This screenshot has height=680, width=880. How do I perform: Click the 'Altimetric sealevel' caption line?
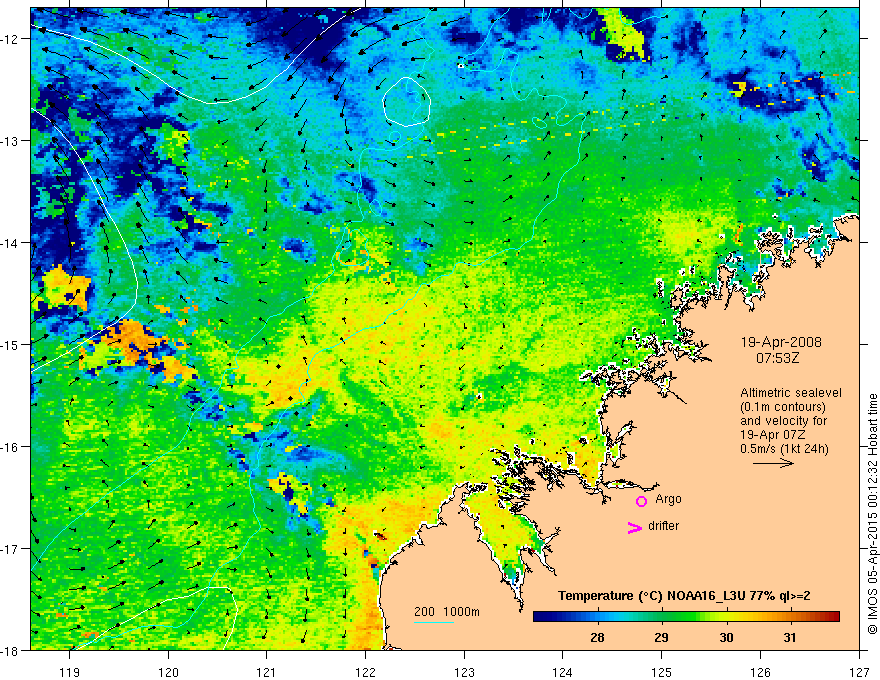point(791,393)
